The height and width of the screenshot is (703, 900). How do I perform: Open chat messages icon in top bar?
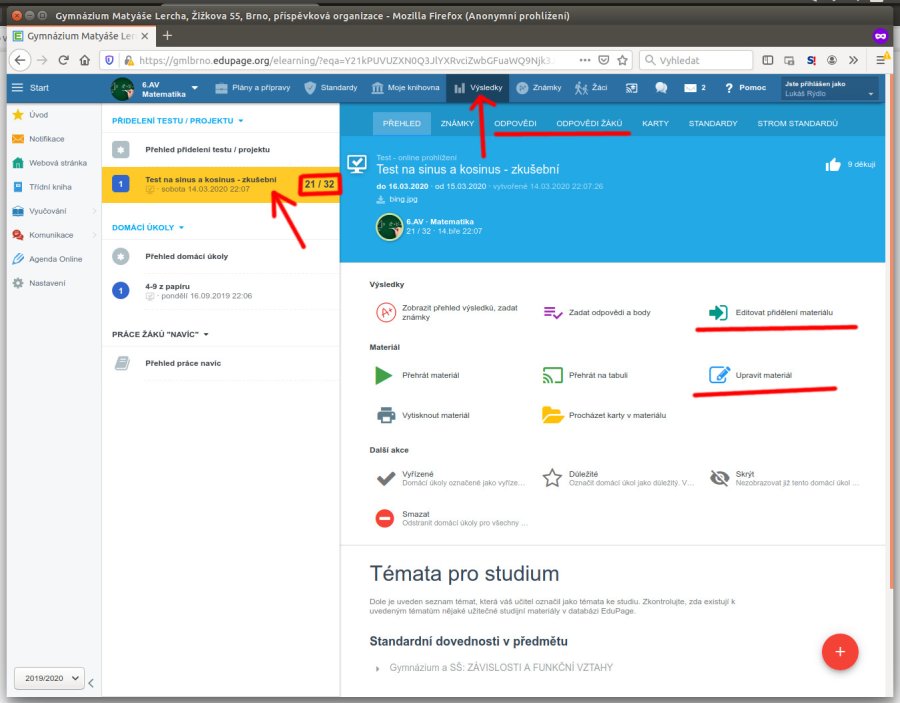(x=661, y=88)
